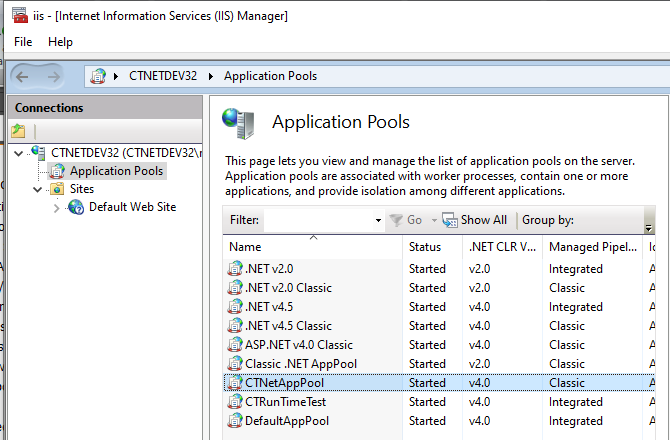
Task: Expand the Default Web Site node
Action: coord(56,208)
